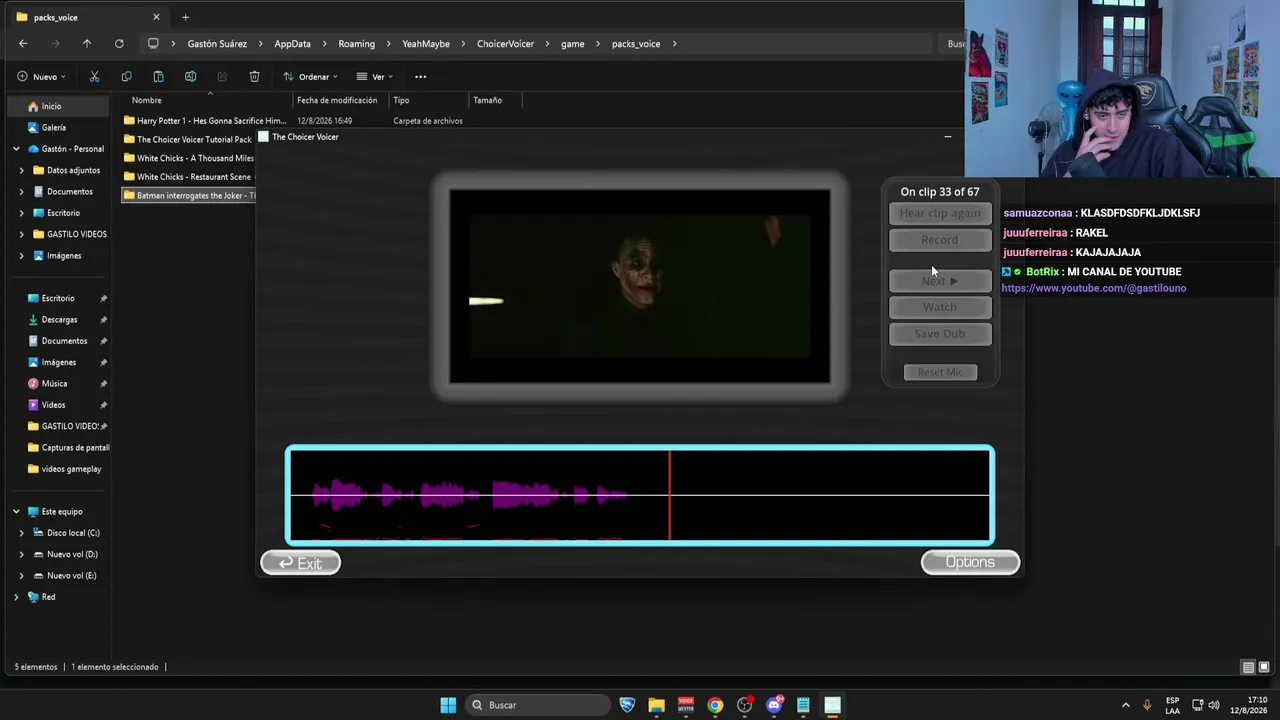Click the game breadcrumb segment

tap(572, 44)
